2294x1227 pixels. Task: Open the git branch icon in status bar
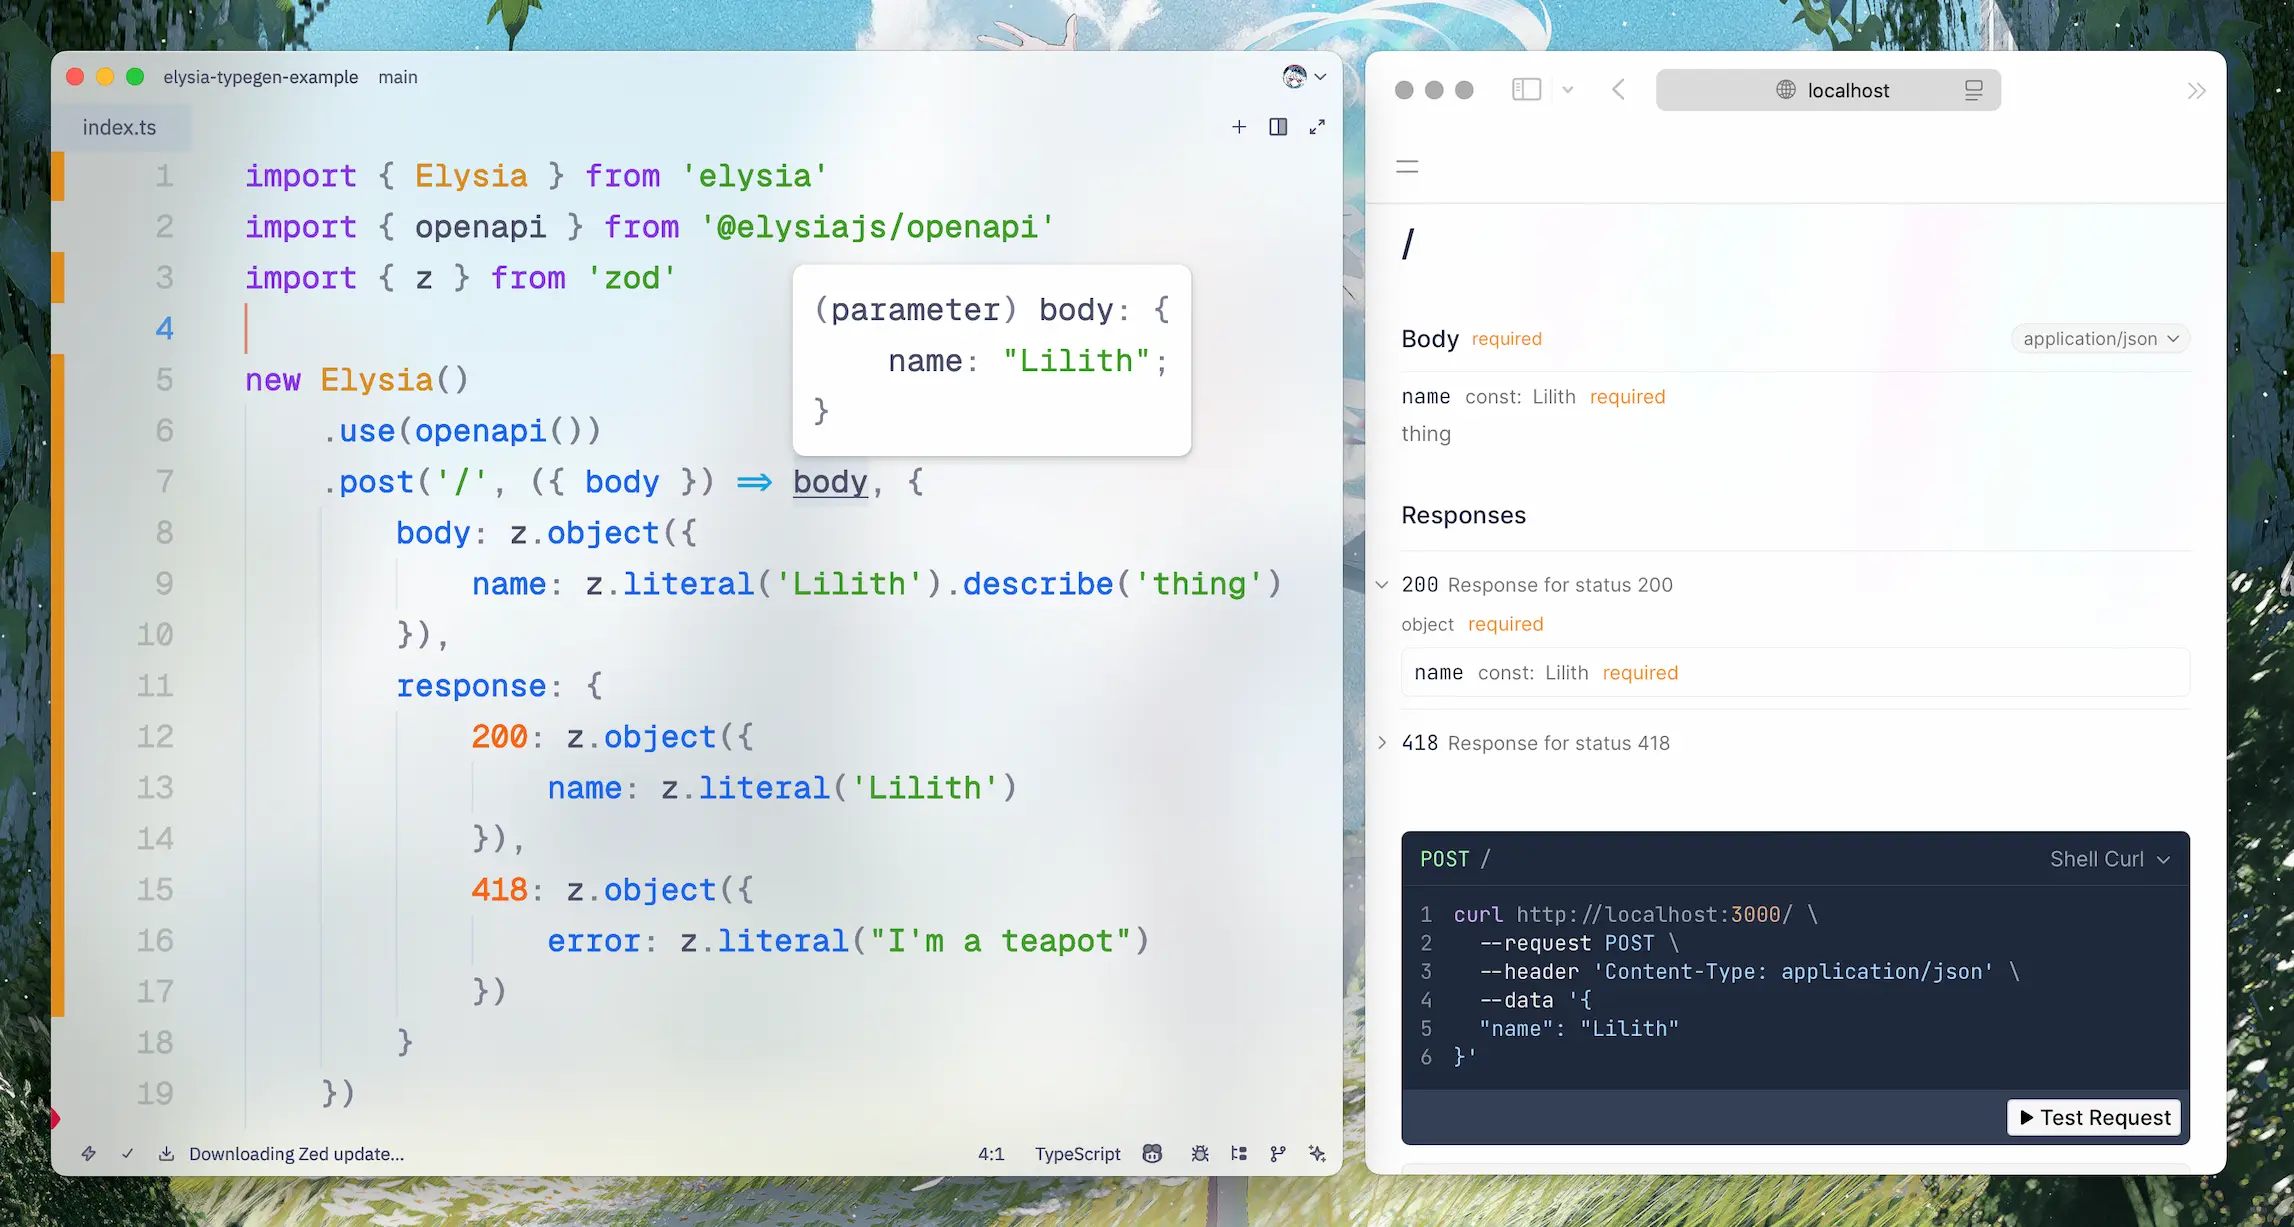click(x=1278, y=1153)
